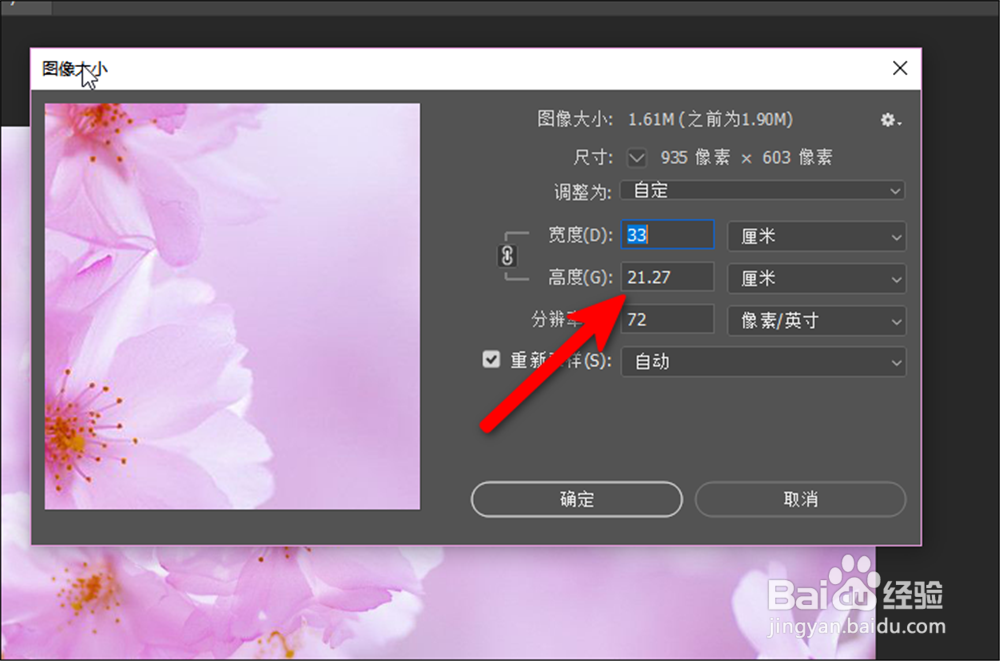This screenshot has width=1000, height=661.
Task: Click the 高度(G) label
Action: pyautogui.click(x=580, y=277)
